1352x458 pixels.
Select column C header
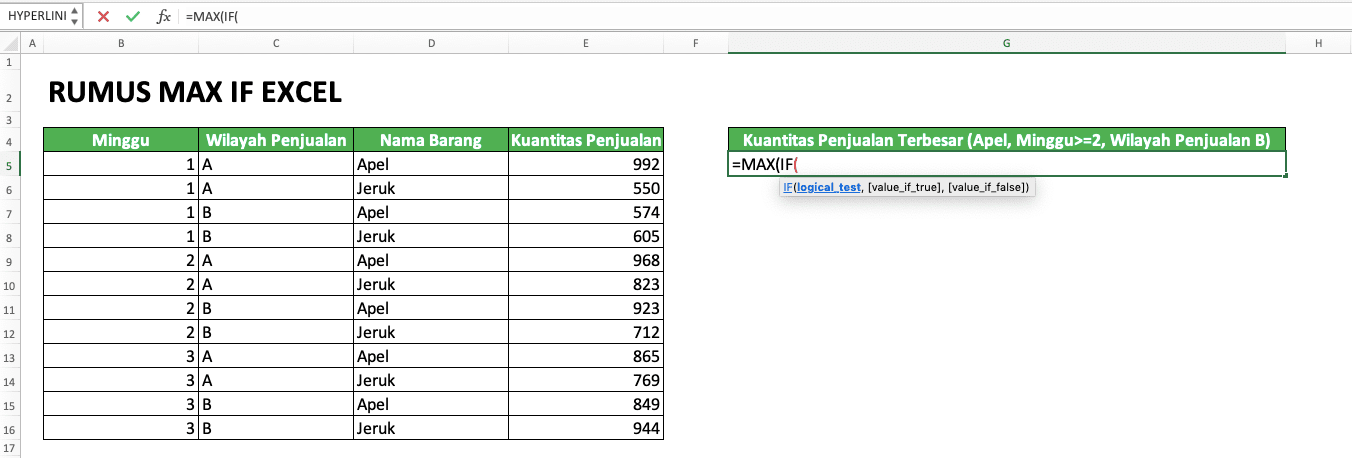[x=275, y=44]
